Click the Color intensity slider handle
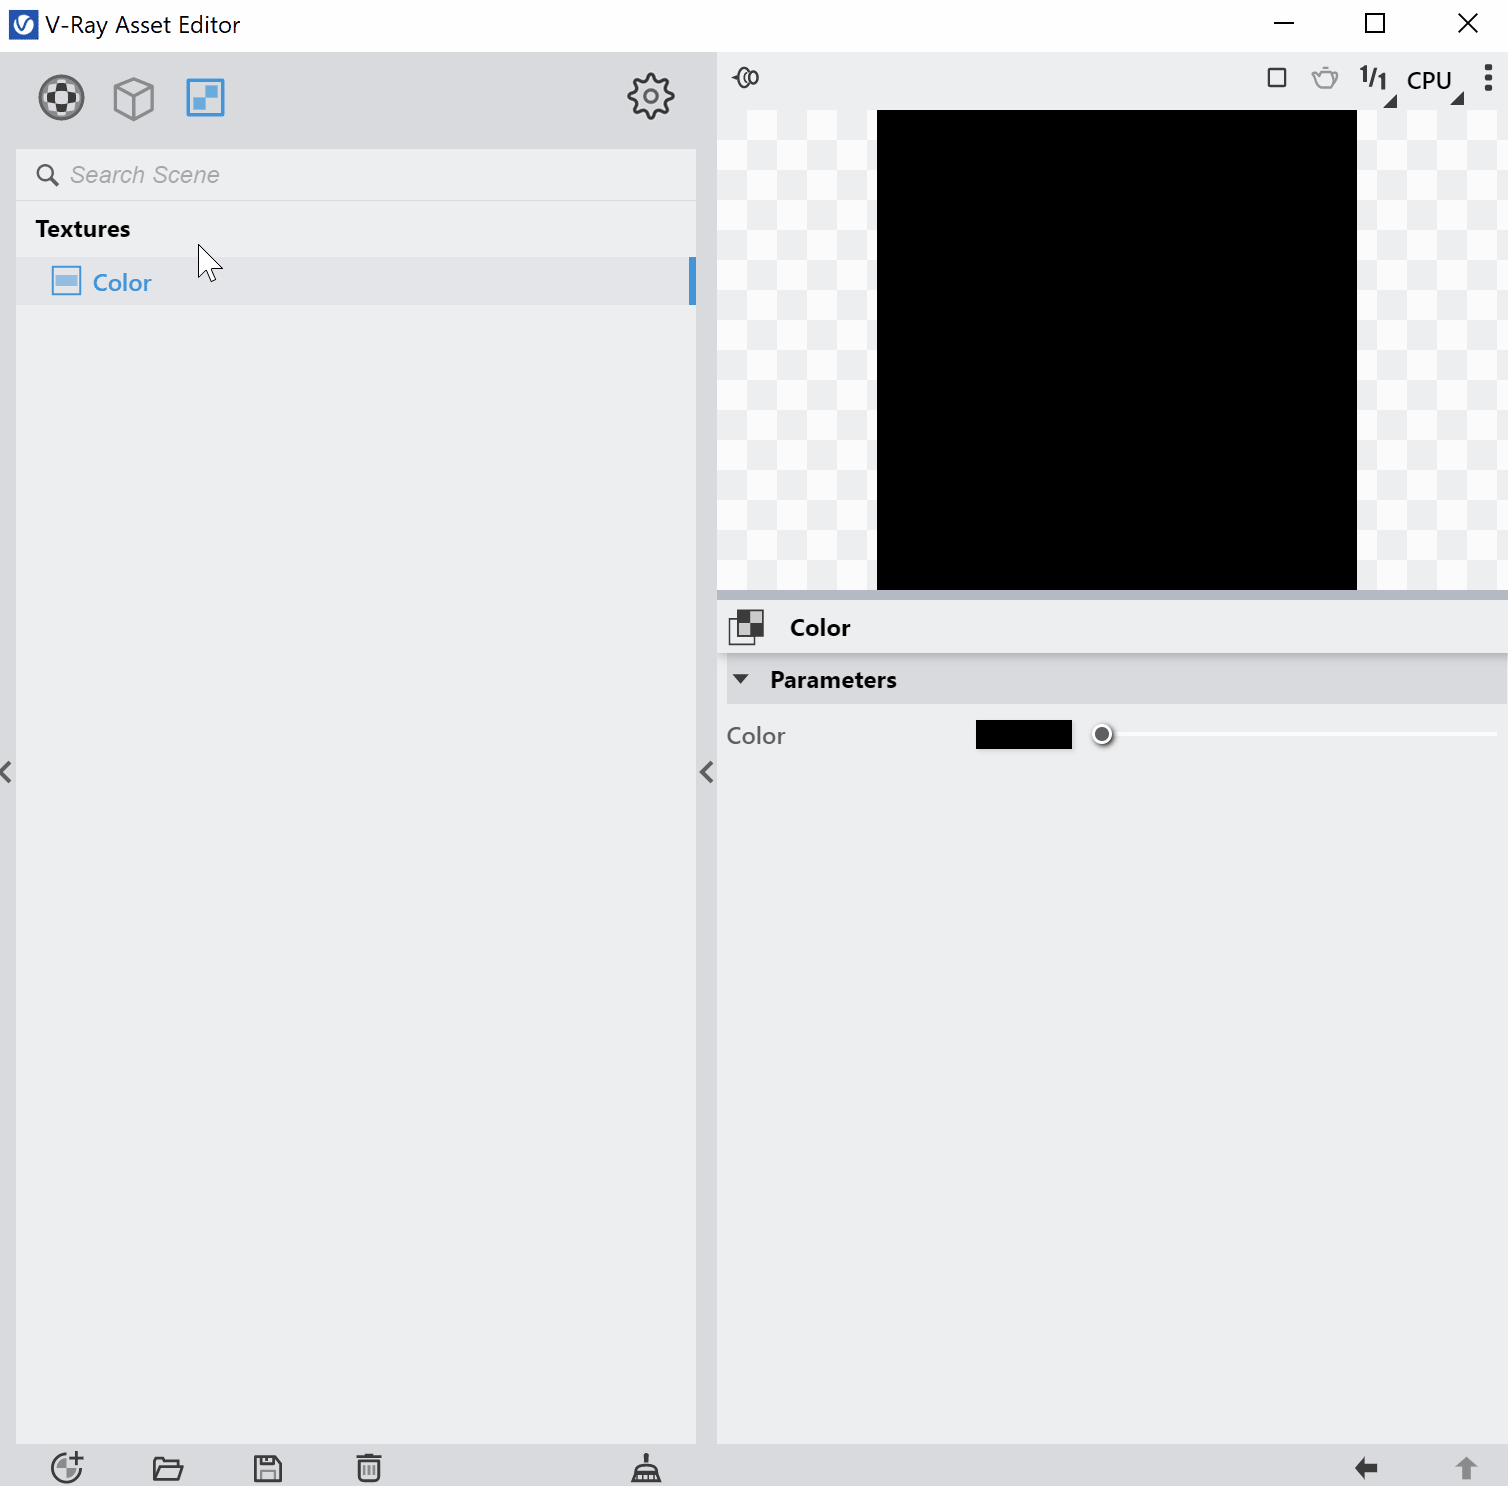1508x1486 pixels. [x=1102, y=735]
